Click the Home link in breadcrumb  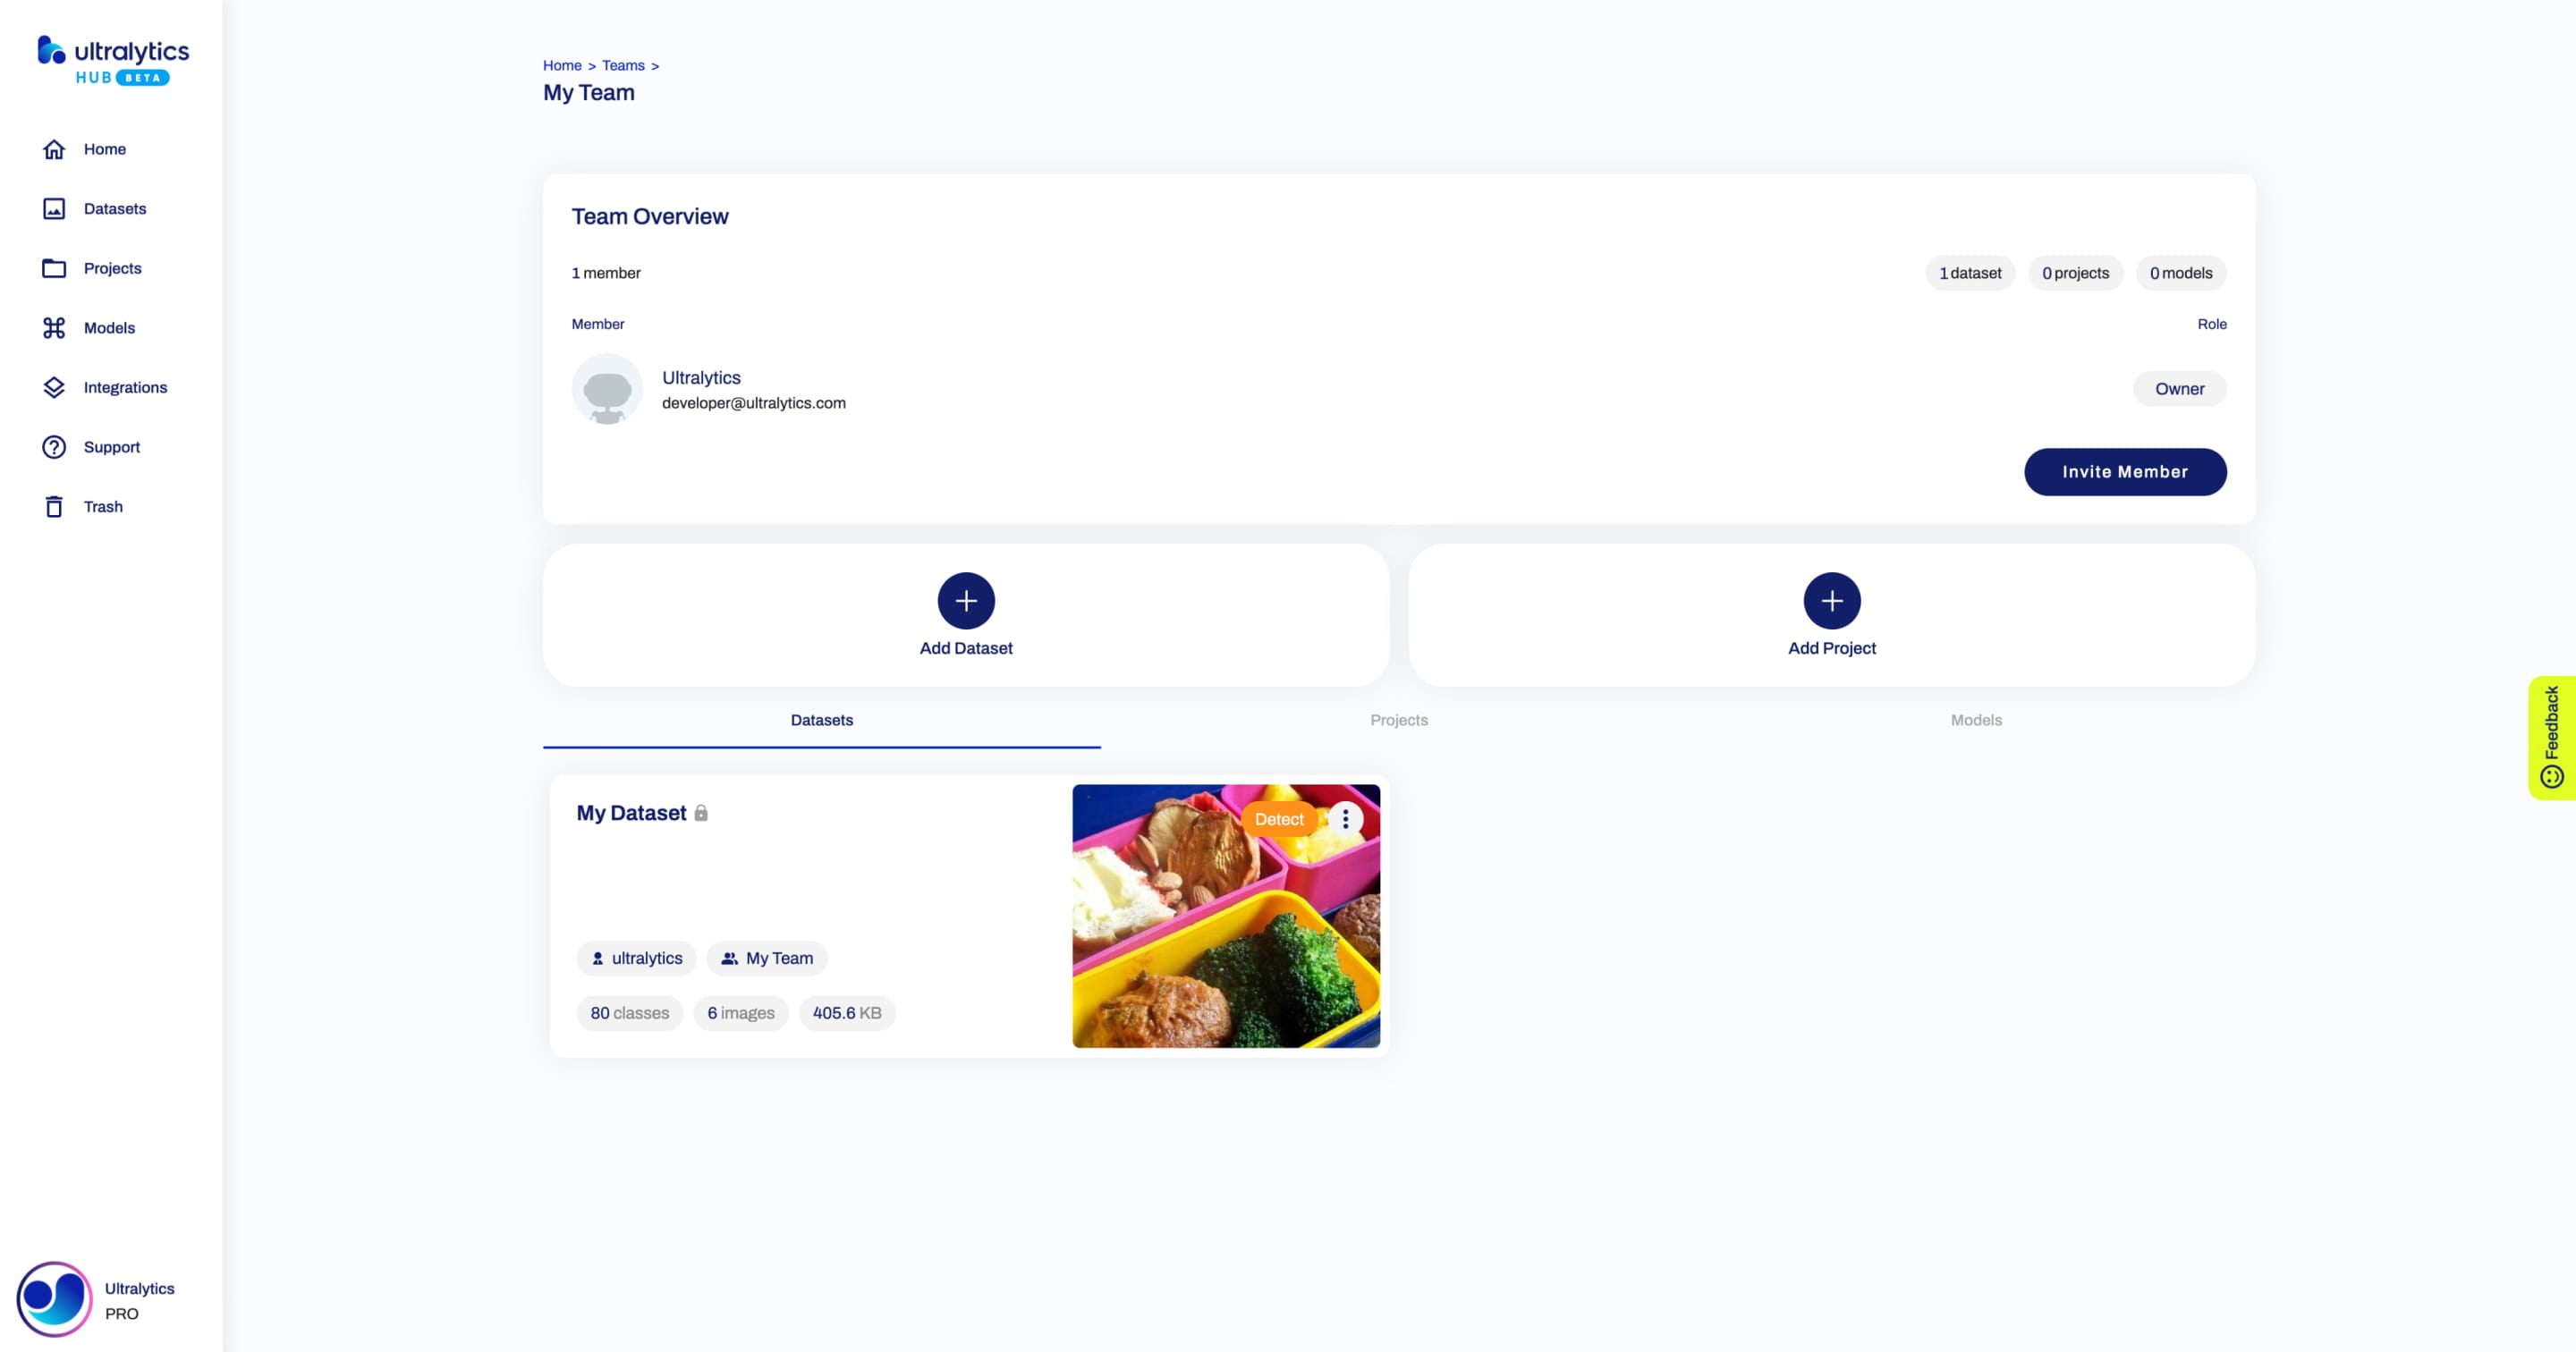click(561, 64)
